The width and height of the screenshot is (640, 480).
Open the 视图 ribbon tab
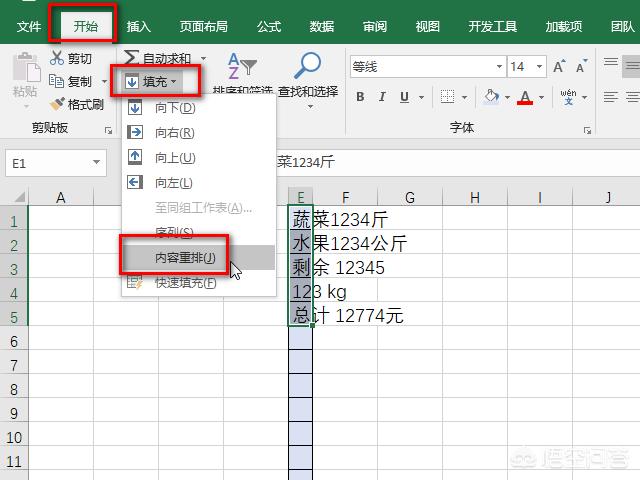[x=427, y=27]
